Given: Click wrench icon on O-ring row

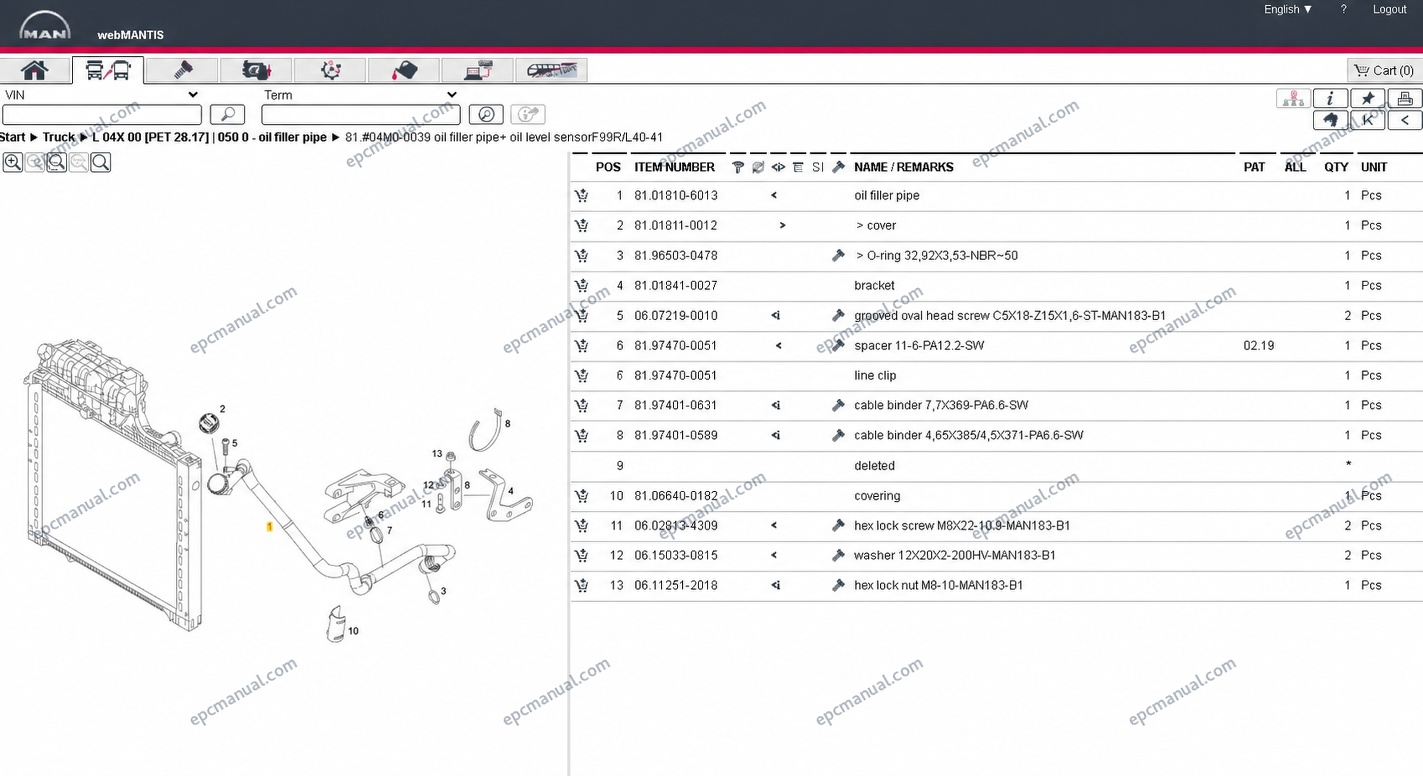Looking at the screenshot, I should (838, 256).
